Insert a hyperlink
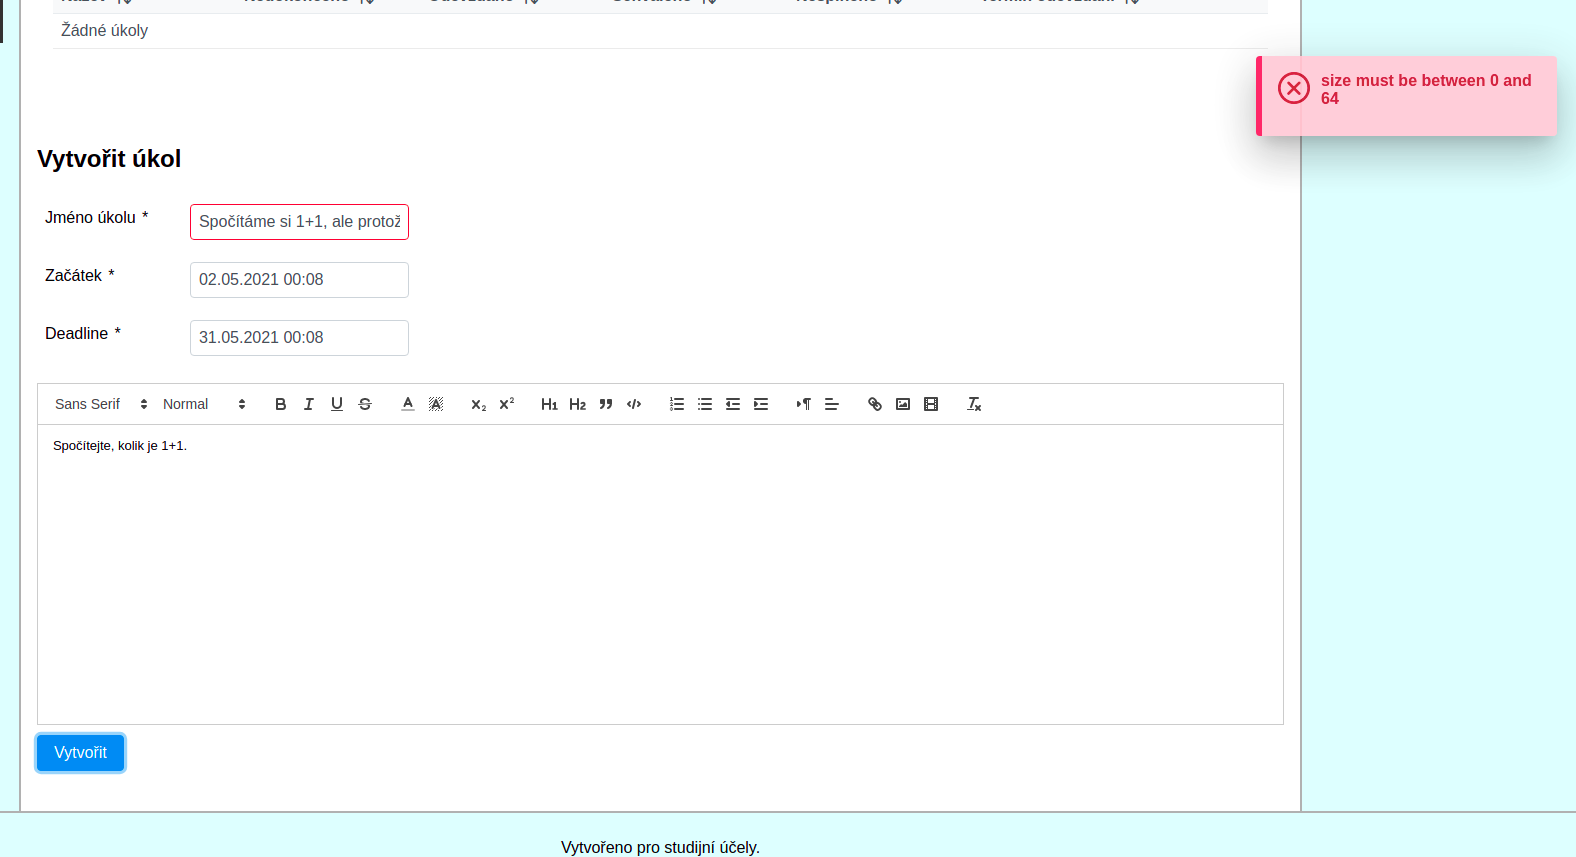This screenshot has height=857, width=1576. click(x=875, y=404)
